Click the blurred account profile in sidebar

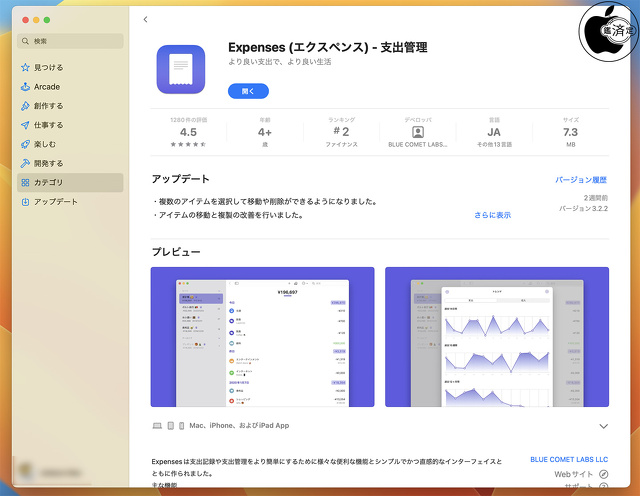click(51, 472)
